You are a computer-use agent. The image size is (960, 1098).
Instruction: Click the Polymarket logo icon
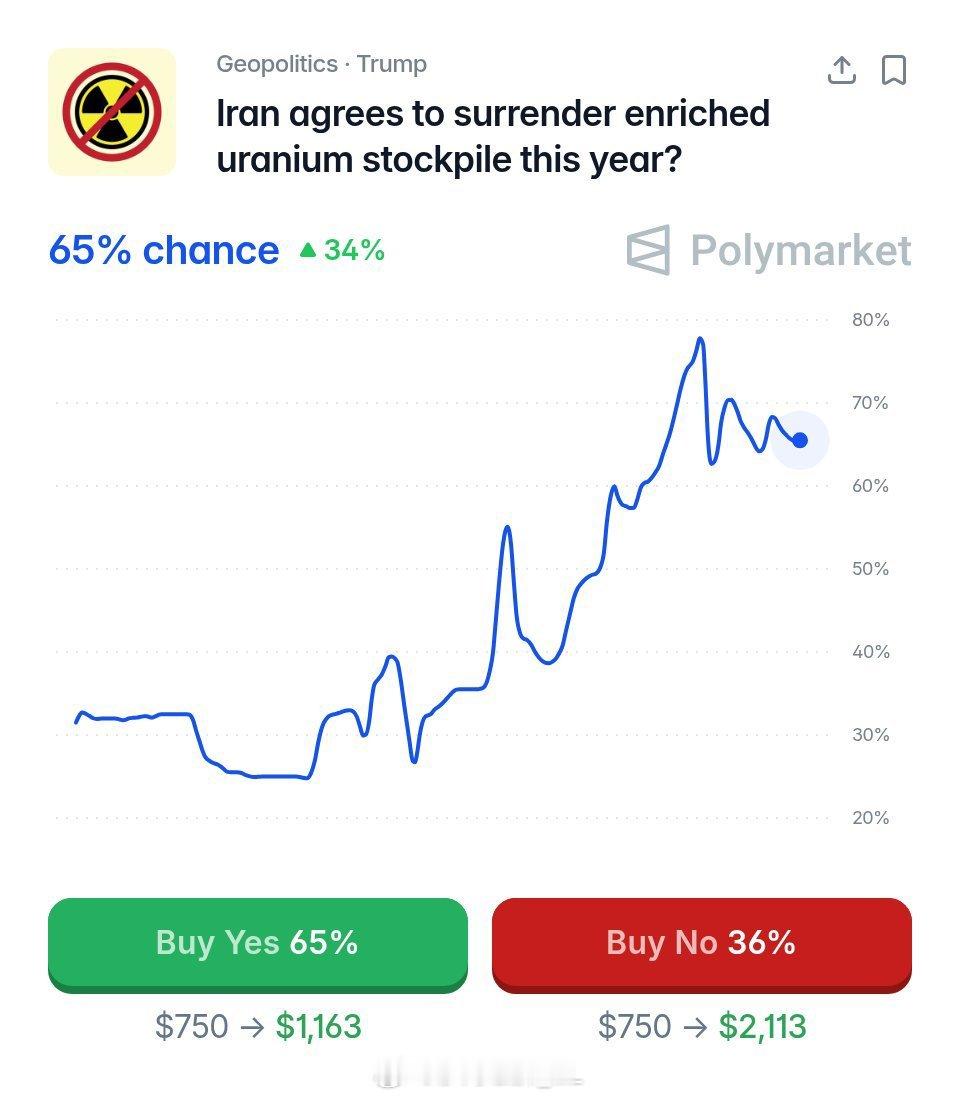tap(648, 250)
